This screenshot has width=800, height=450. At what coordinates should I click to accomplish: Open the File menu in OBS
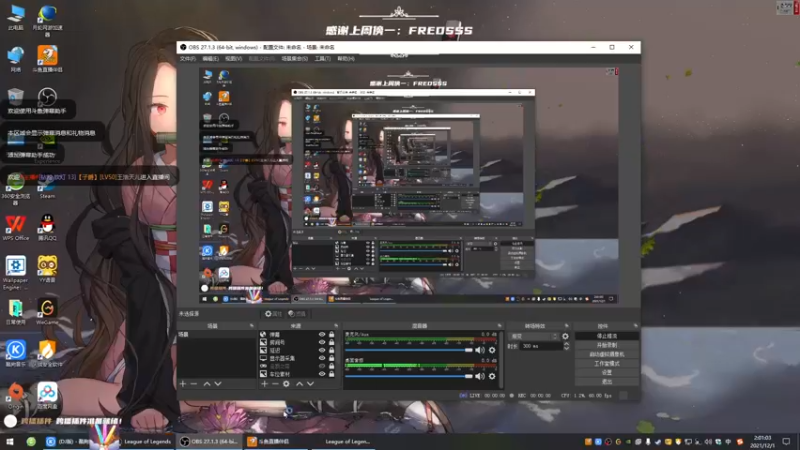pos(188,59)
